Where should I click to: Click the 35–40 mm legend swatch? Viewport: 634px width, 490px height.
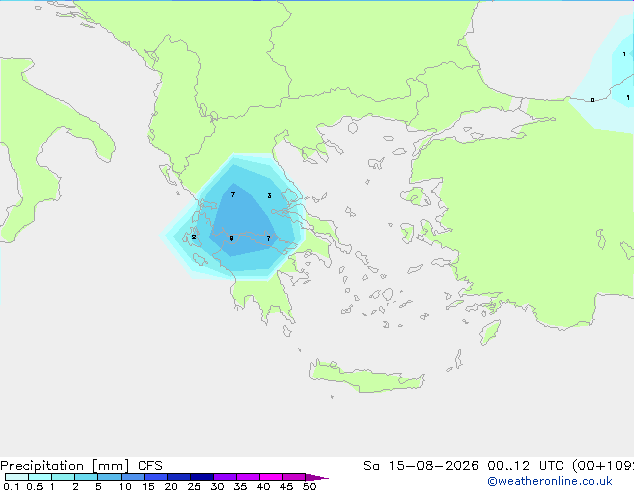(248, 477)
